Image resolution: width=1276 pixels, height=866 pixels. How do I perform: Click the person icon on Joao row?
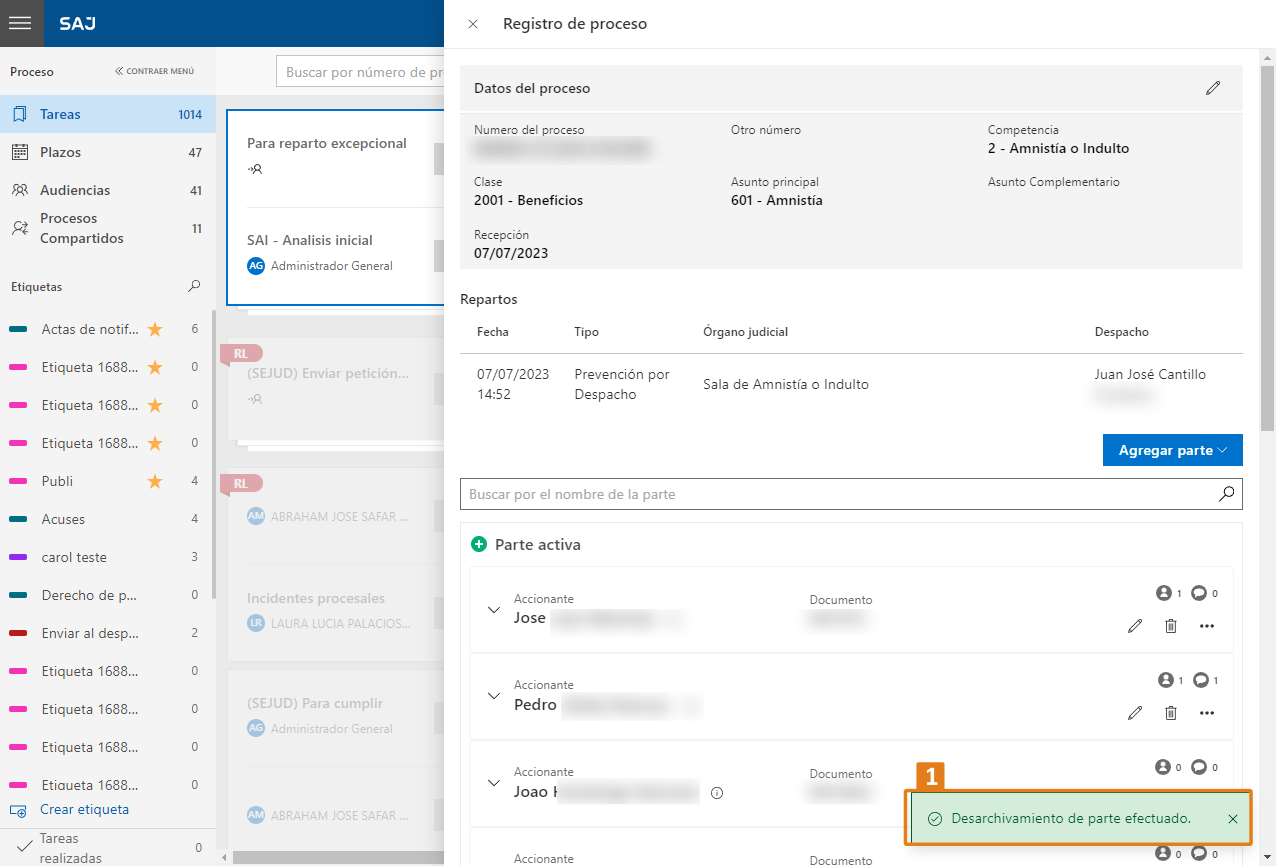point(1163,767)
